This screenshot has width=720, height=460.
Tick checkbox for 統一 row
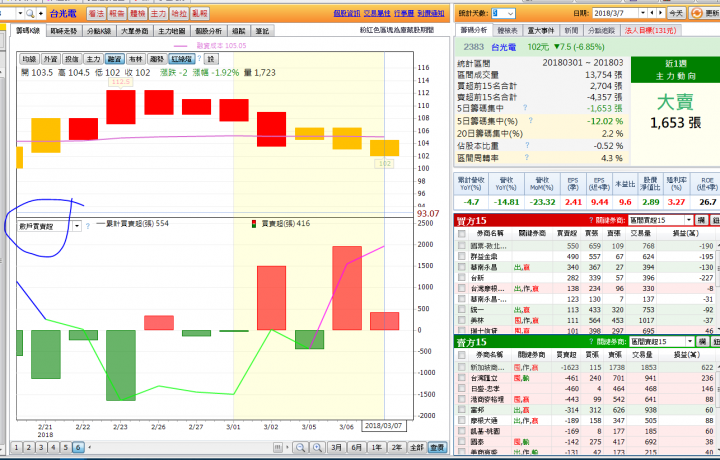click(x=462, y=309)
